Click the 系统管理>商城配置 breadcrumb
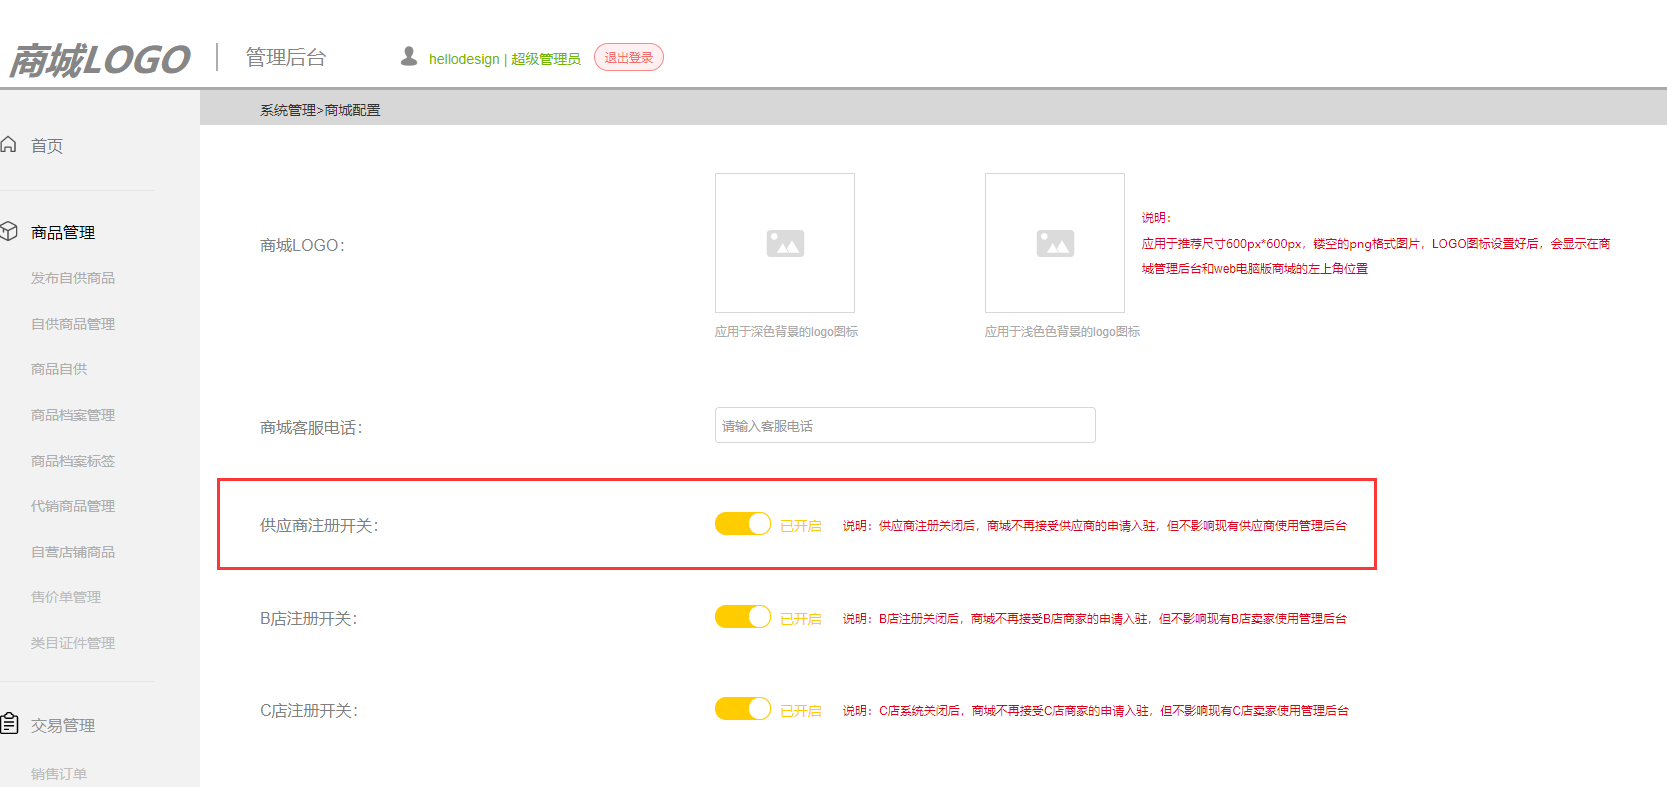This screenshot has width=1667, height=787. click(x=320, y=110)
